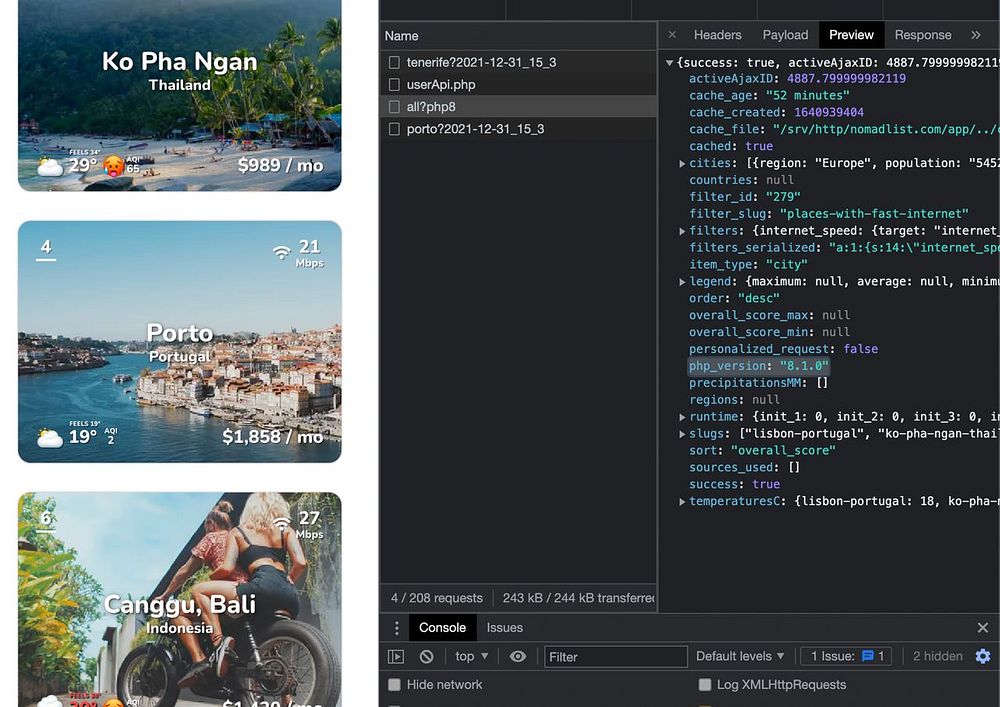Expand the cities array node

point(683,163)
